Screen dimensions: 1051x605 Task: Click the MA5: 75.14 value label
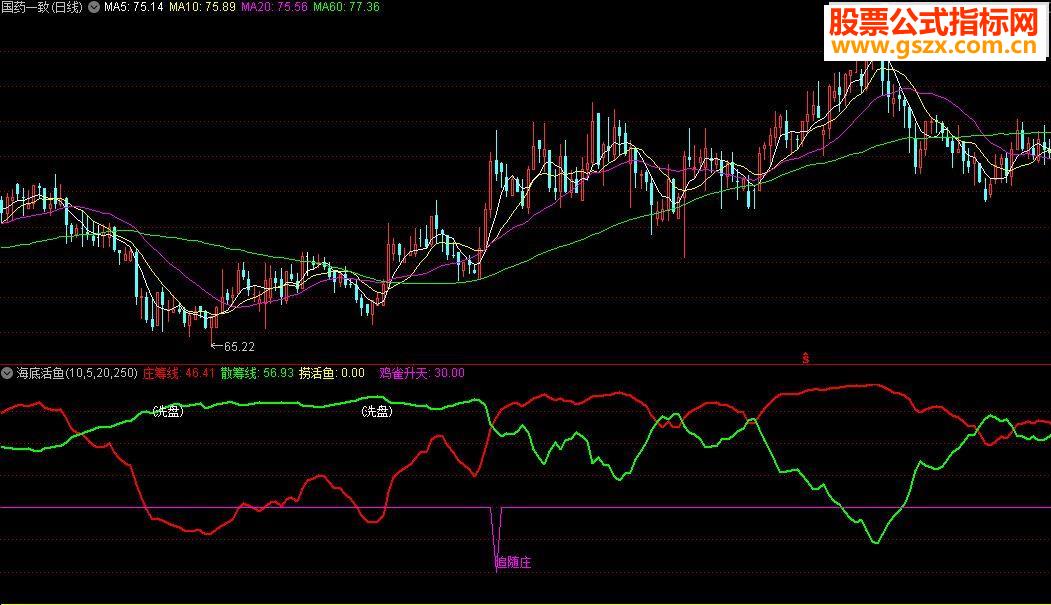pyautogui.click(x=133, y=7)
